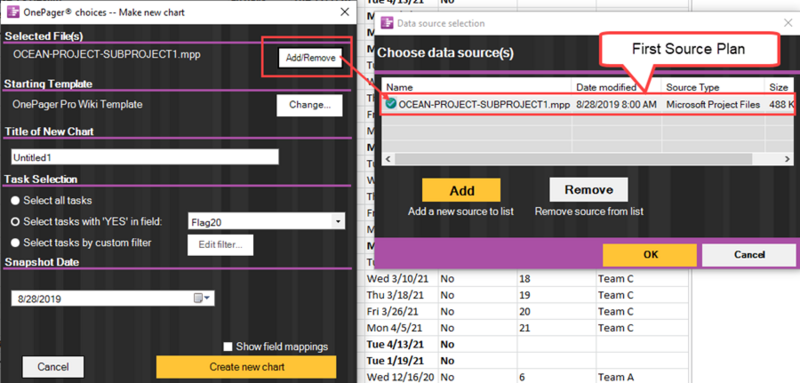This screenshot has height=383, width=800.
Task: Click the OCEAN-PROJECT-SUBPROJECT1.mpp selected file name
Action: 107,55
